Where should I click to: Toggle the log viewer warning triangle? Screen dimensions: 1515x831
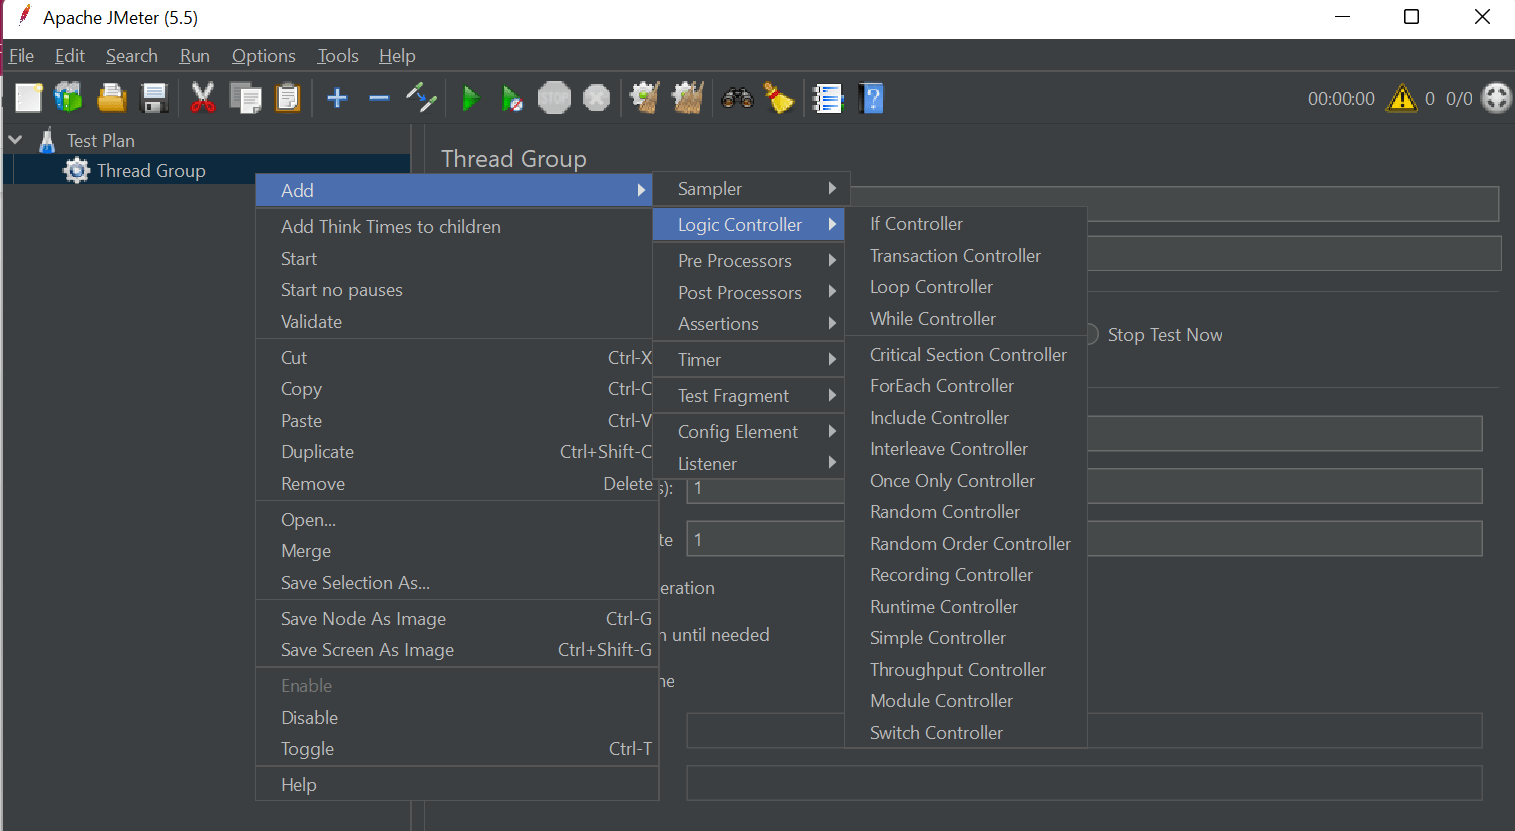pyautogui.click(x=1402, y=97)
